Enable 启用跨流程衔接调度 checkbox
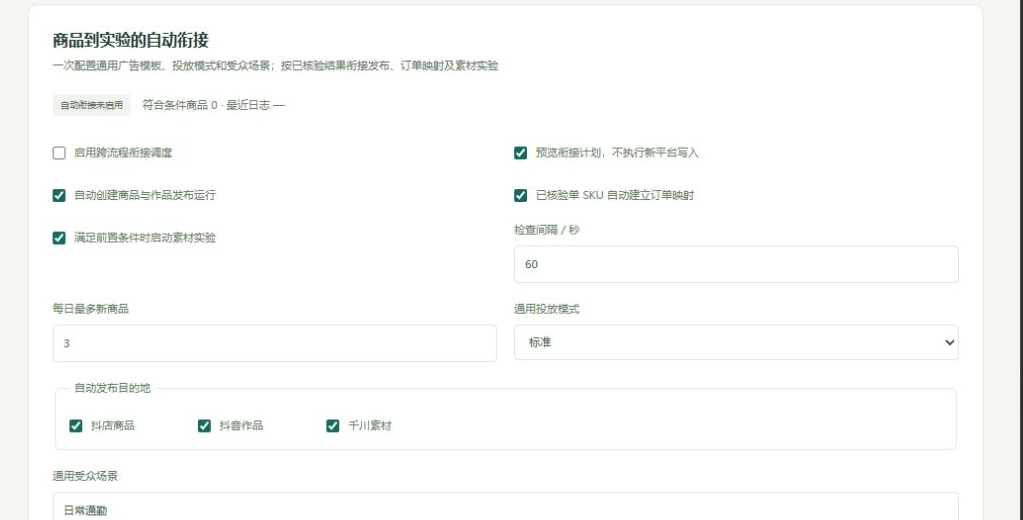The width and height of the screenshot is (1023, 520). point(59,153)
